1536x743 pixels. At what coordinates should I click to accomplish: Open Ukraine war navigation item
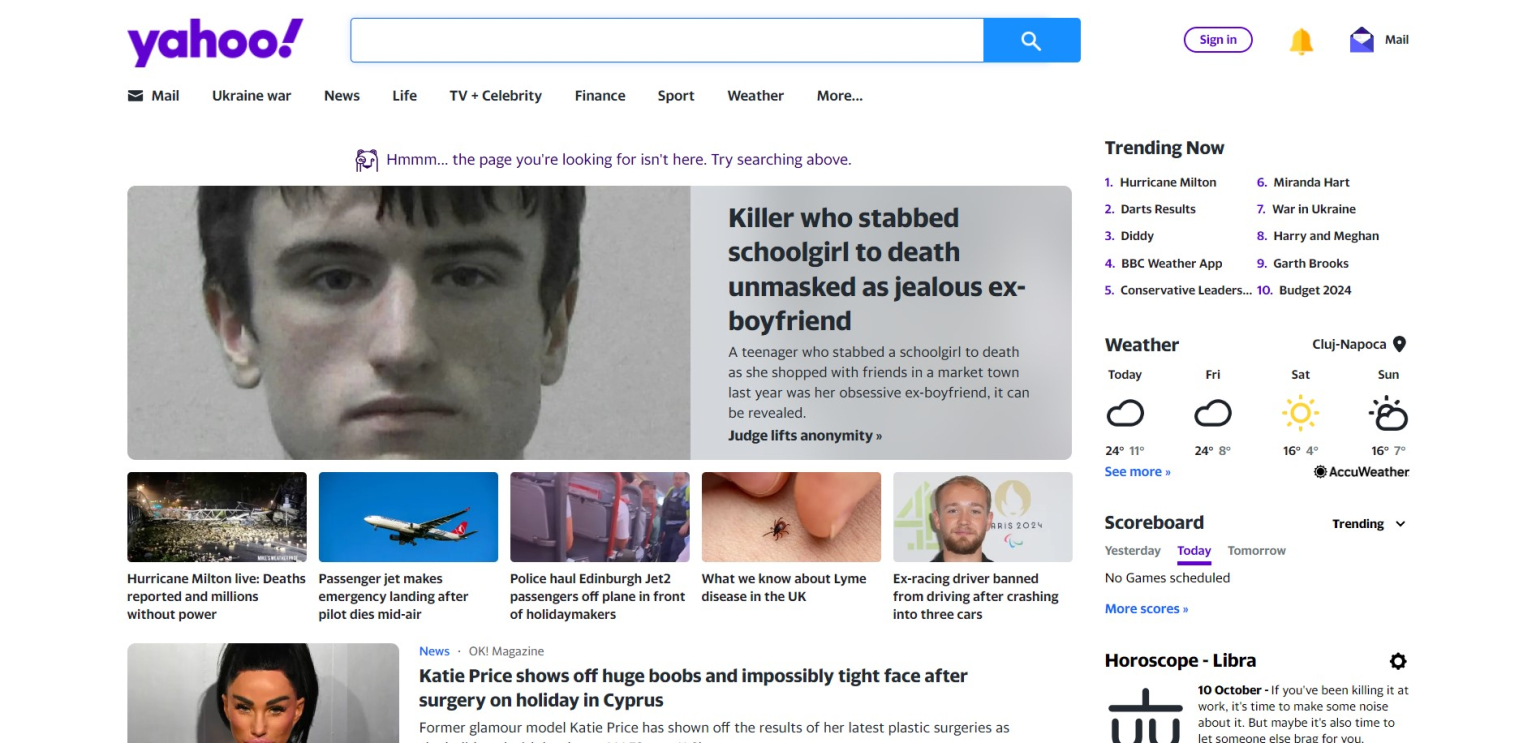point(251,96)
